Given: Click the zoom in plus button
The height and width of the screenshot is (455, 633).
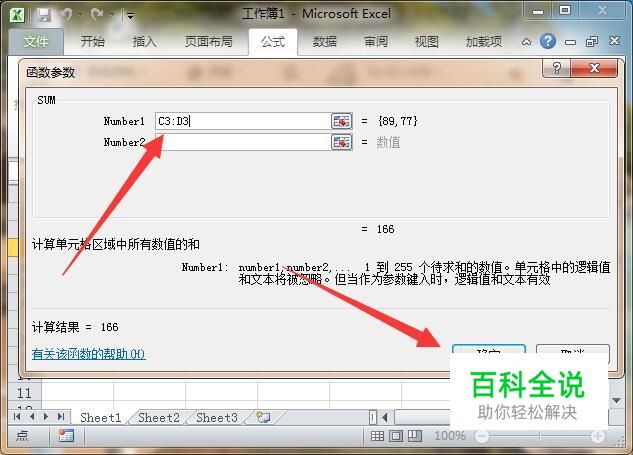Looking at the screenshot, I should pos(598,436).
